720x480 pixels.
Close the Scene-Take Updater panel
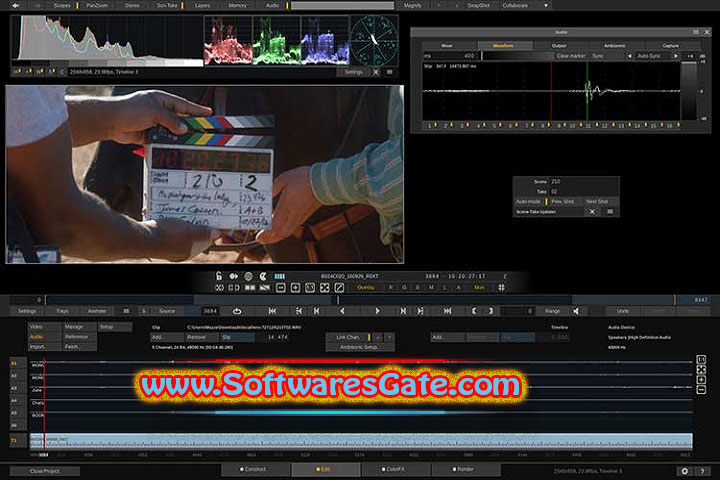tap(592, 212)
